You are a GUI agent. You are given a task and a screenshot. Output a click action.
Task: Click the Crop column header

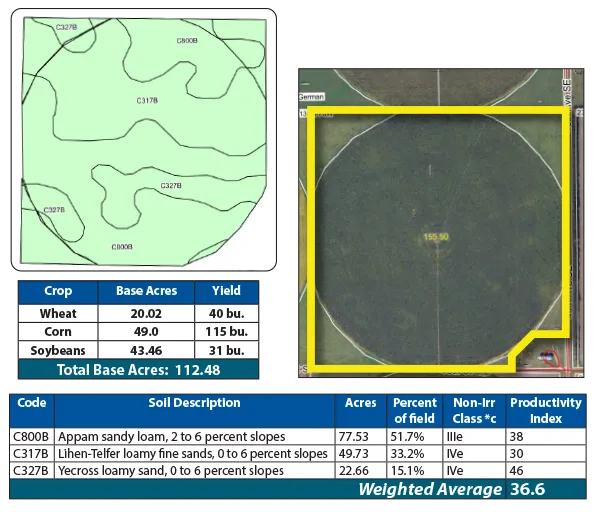click(x=58, y=291)
